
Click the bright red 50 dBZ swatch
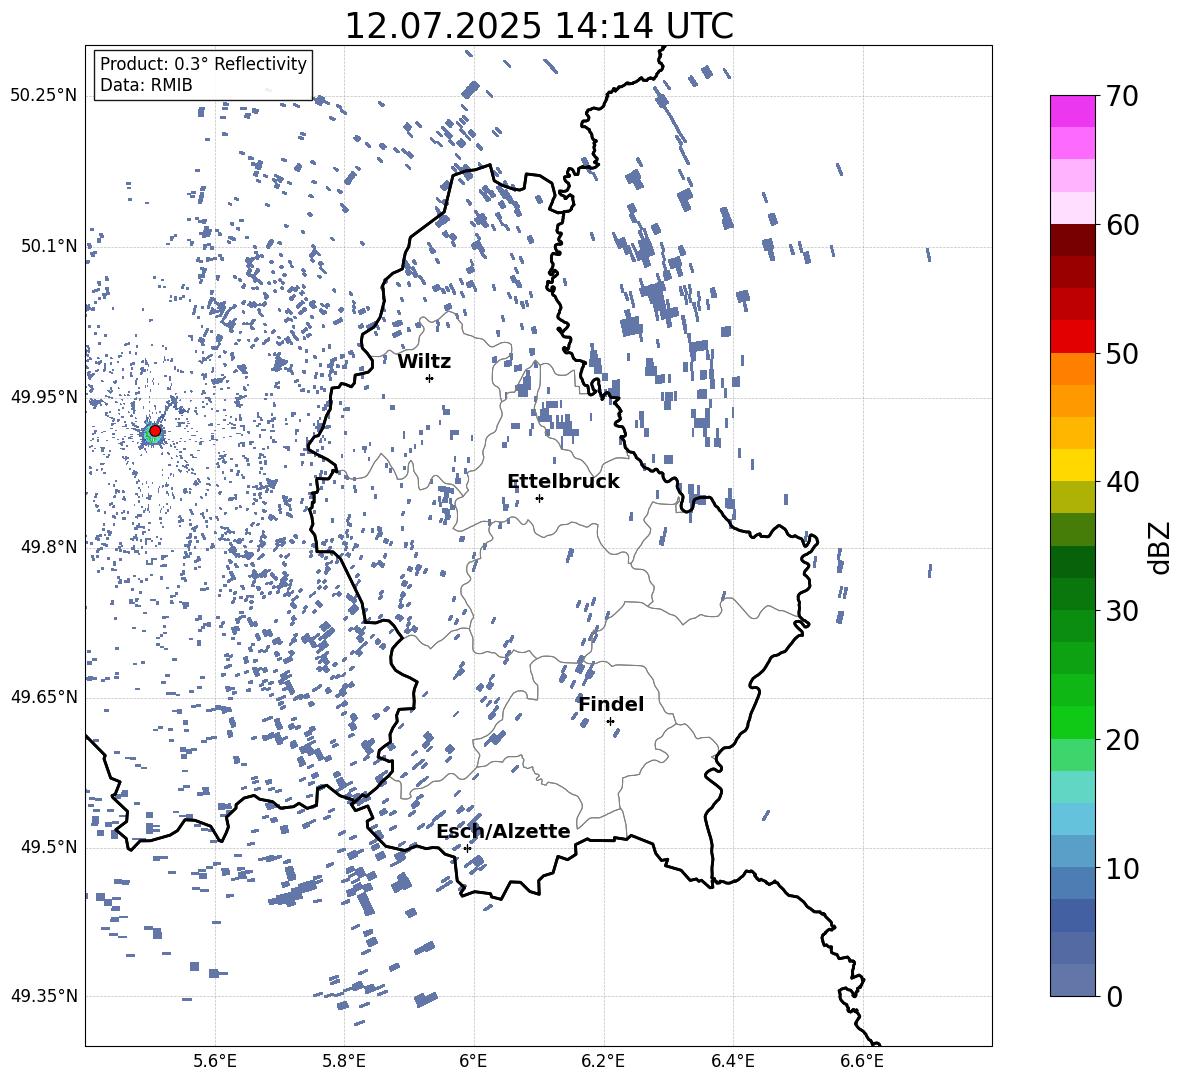pos(1073,337)
